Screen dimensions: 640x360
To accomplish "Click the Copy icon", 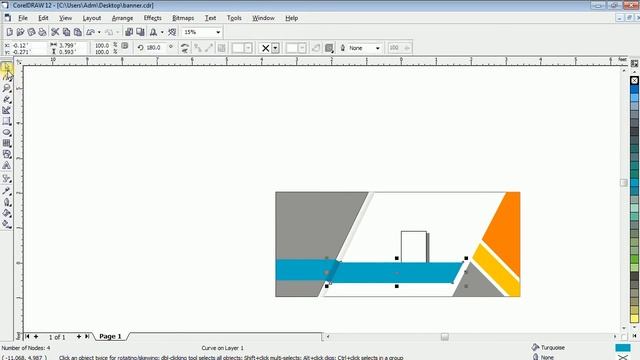I will coord(66,32).
